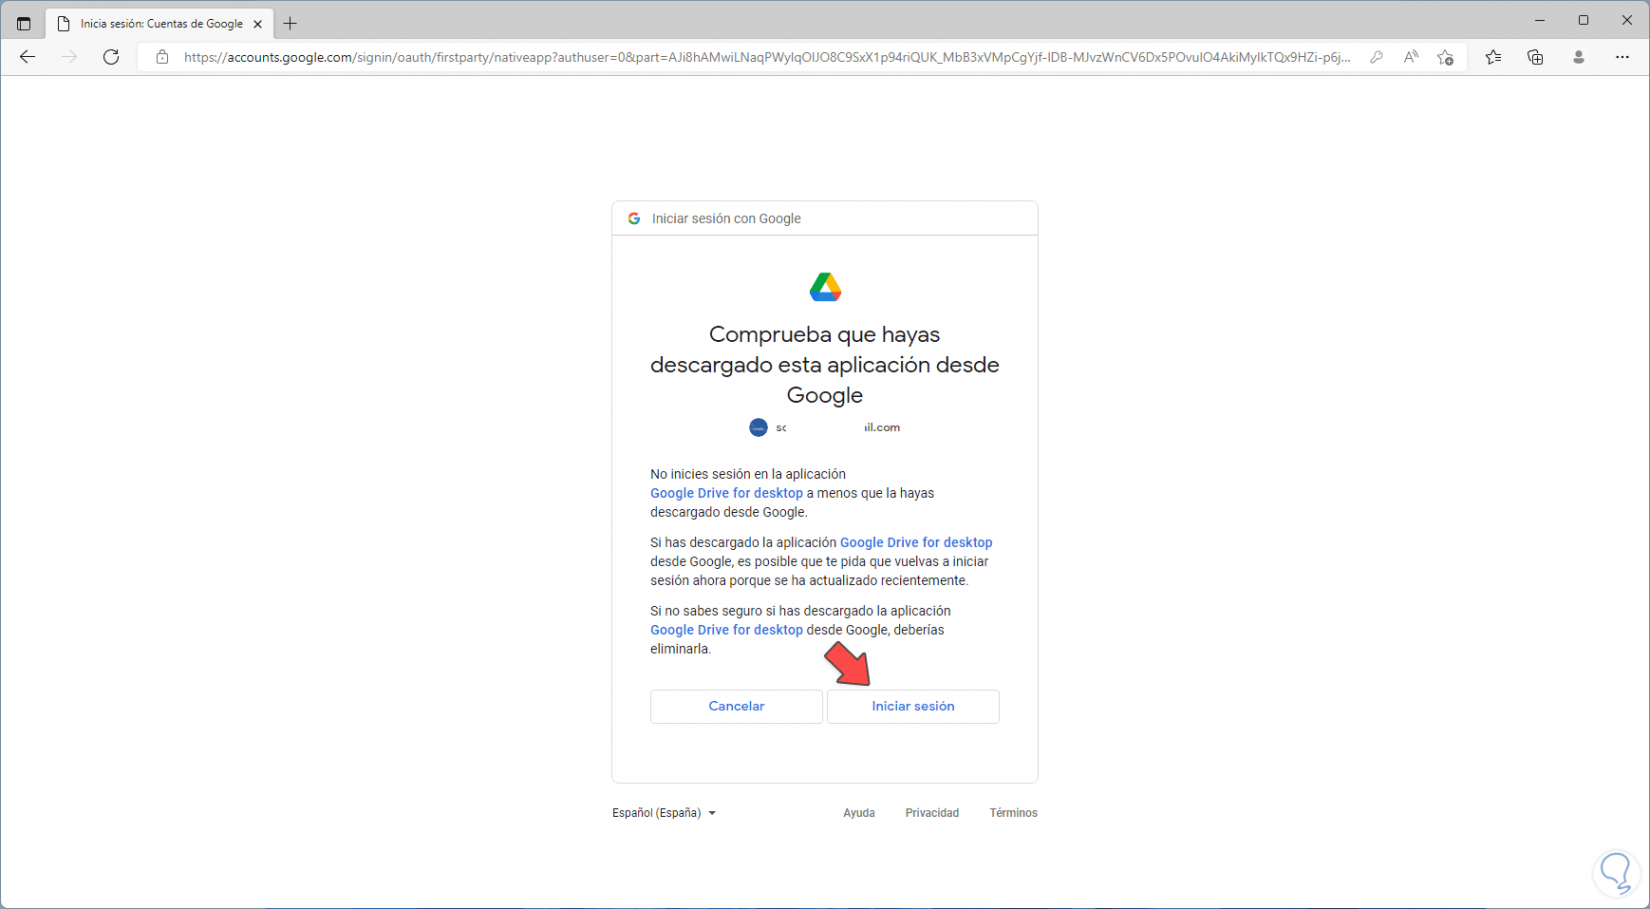Refresh the current page
Screen dimensions: 1650x909
(x=111, y=57)
